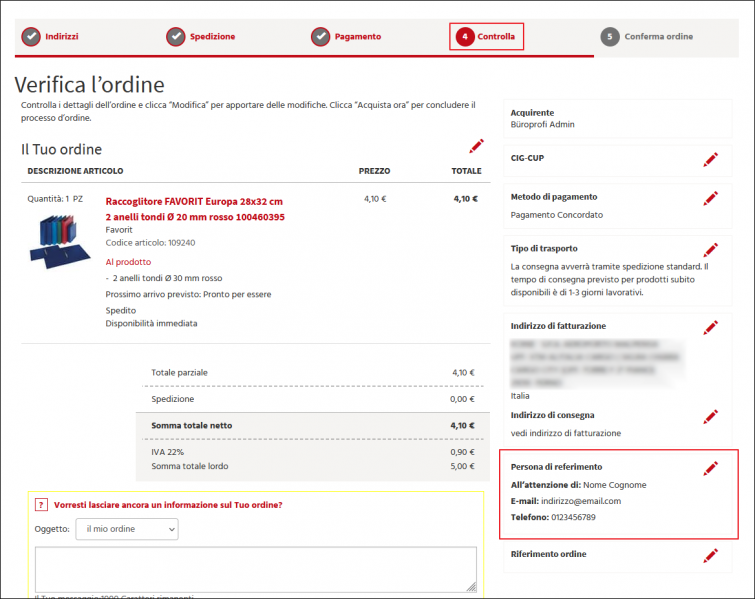Click the 'Verifica l'ordine' page heading
This screenshot has height=599, width=755.
[90, 85]
